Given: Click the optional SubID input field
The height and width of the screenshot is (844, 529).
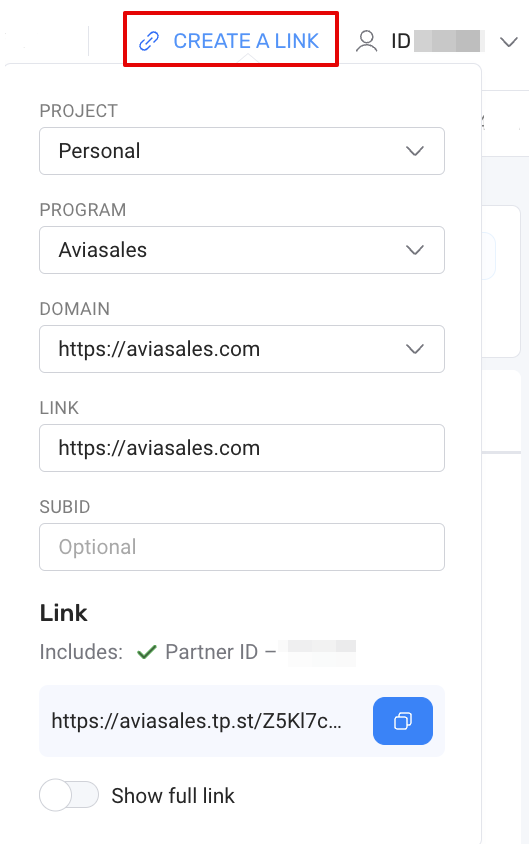Looking at the screenshot, I should click(242, 547).
